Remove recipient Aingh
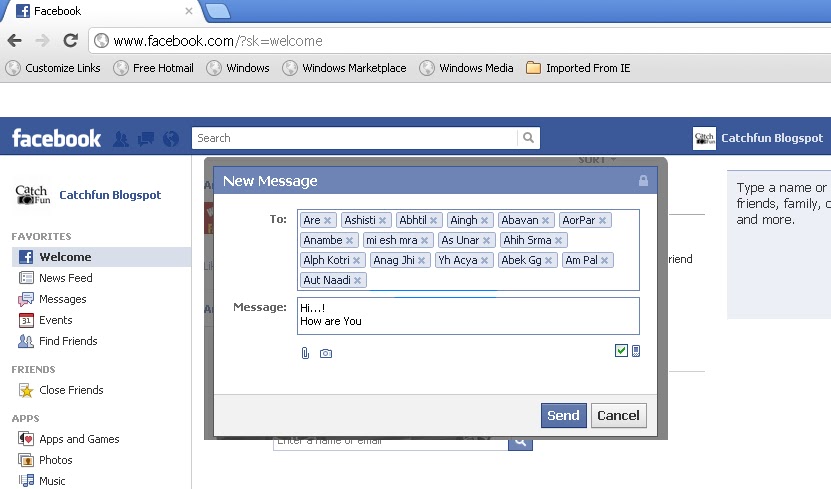Image resolution: width=831 pixels, height=489 pixels. point(484,220)
